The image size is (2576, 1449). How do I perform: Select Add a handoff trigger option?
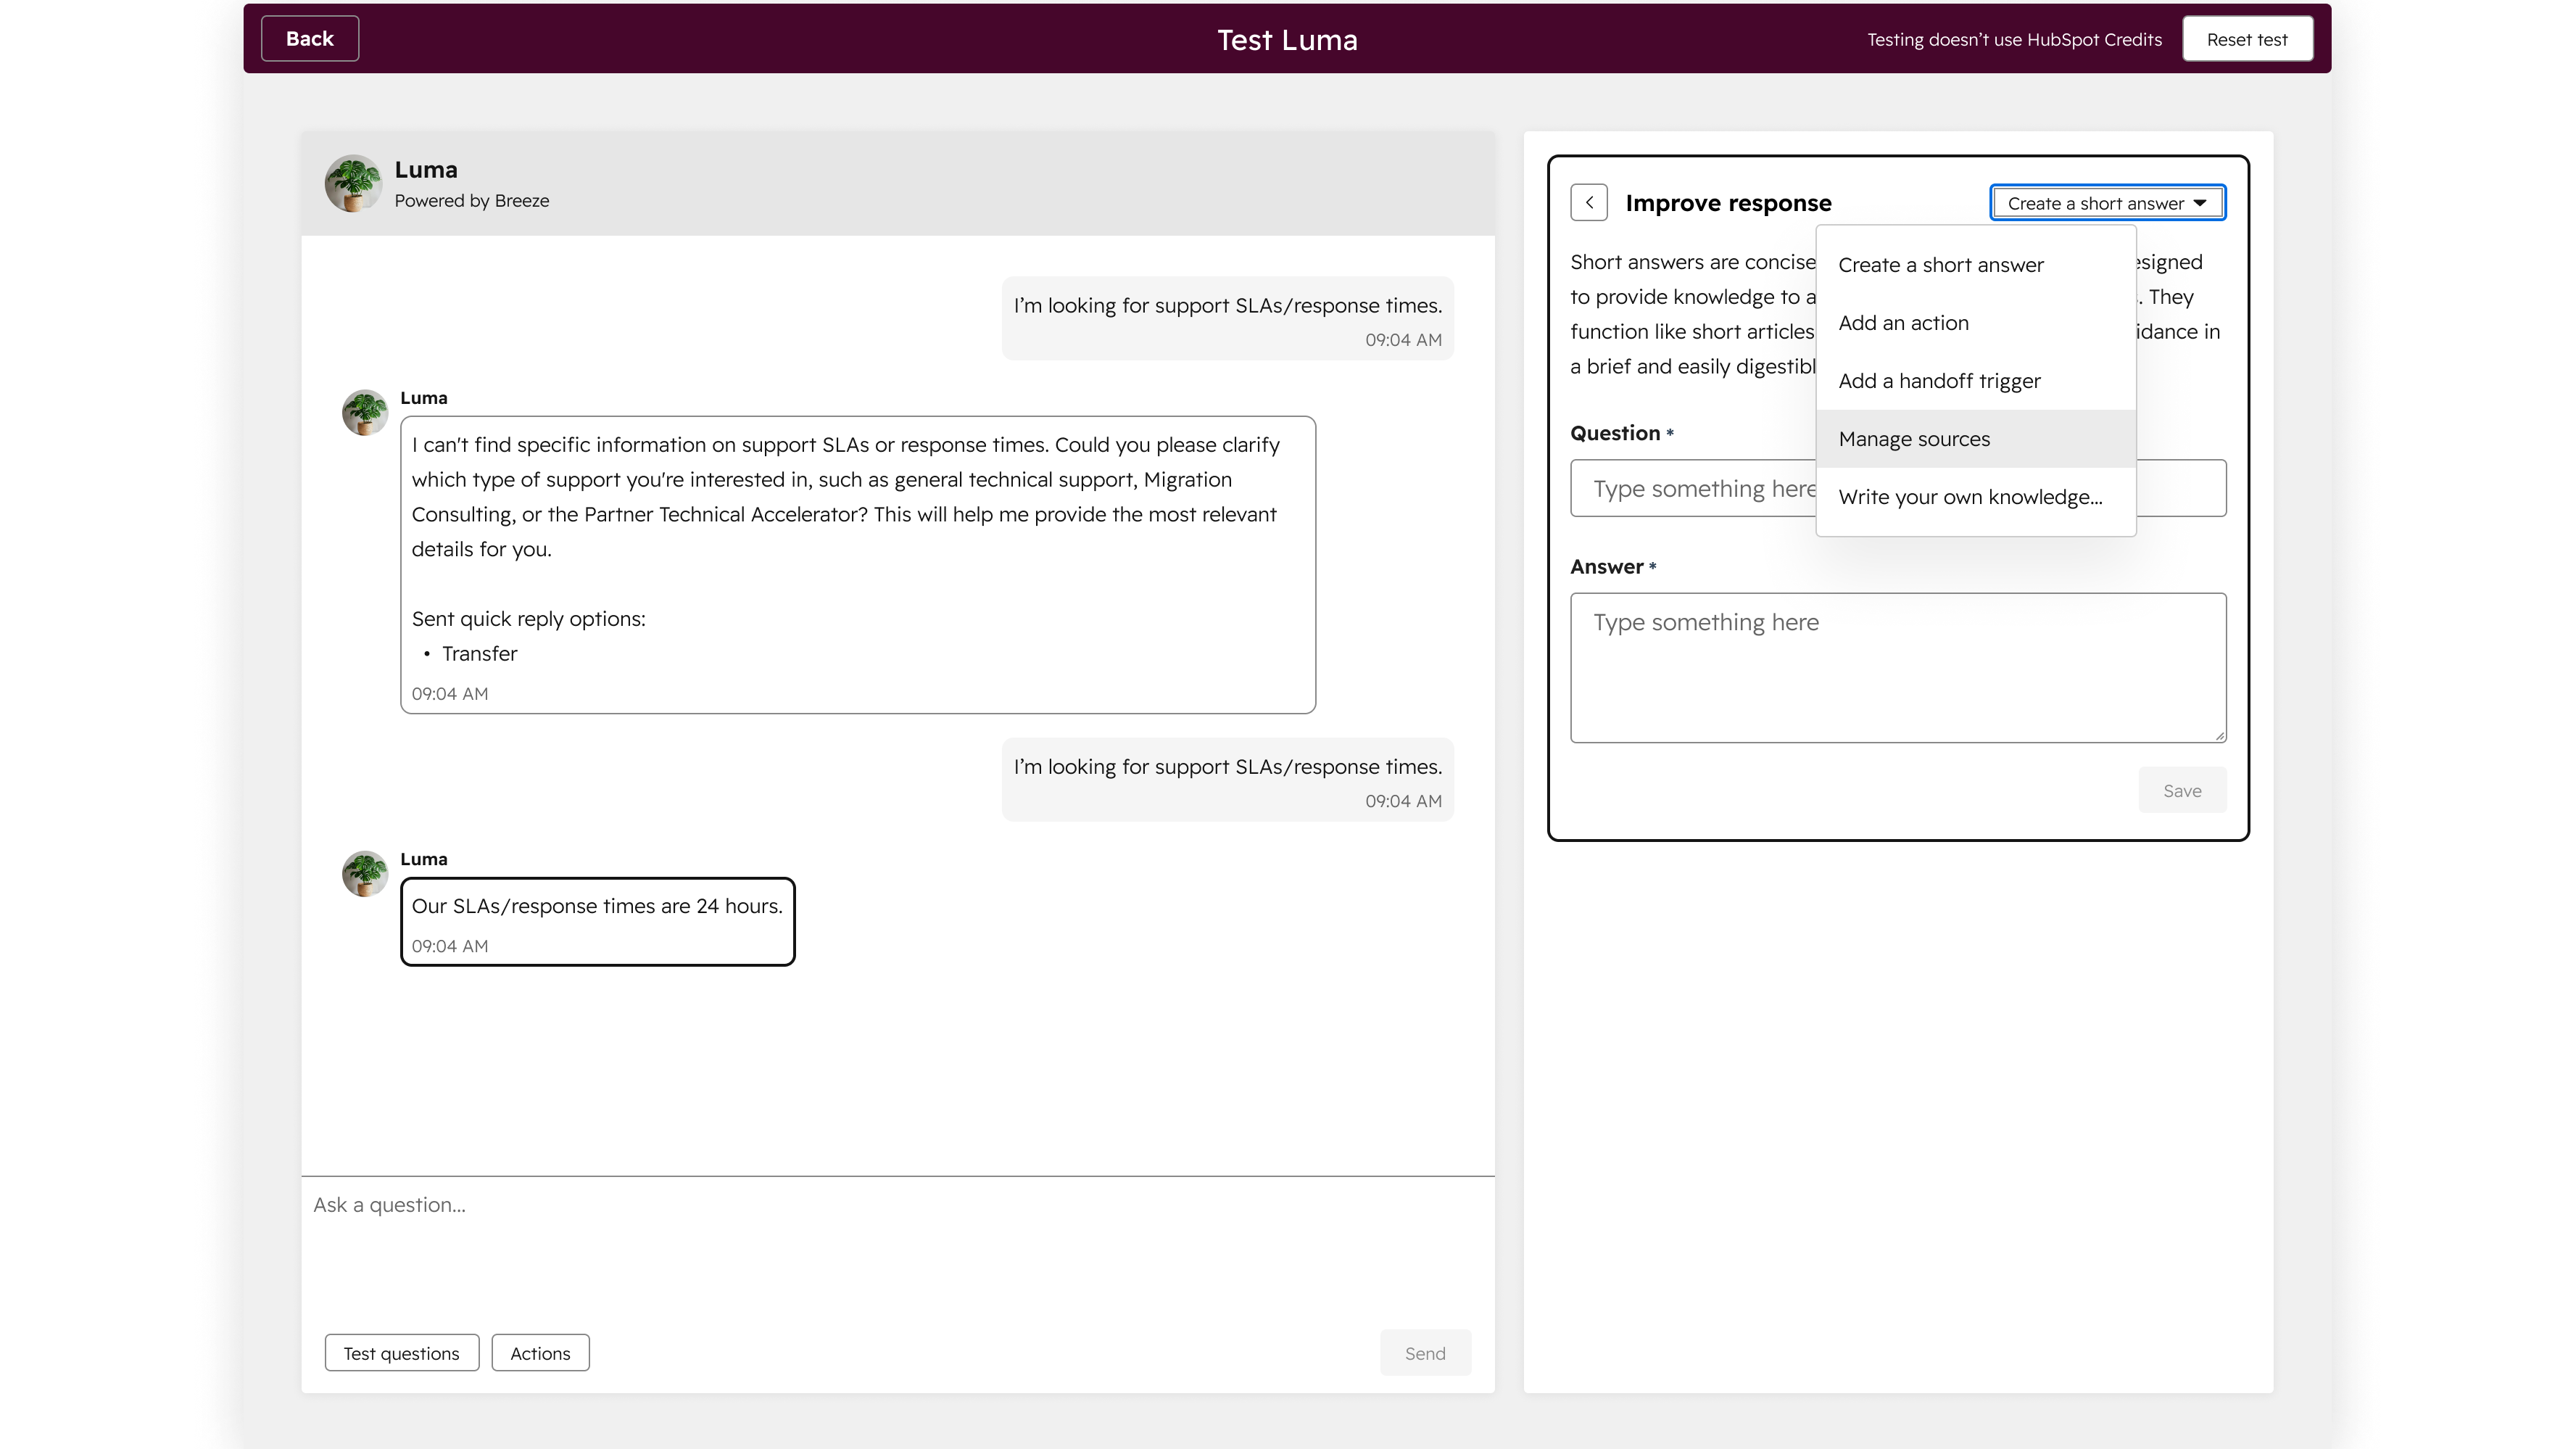(1940, 380)
